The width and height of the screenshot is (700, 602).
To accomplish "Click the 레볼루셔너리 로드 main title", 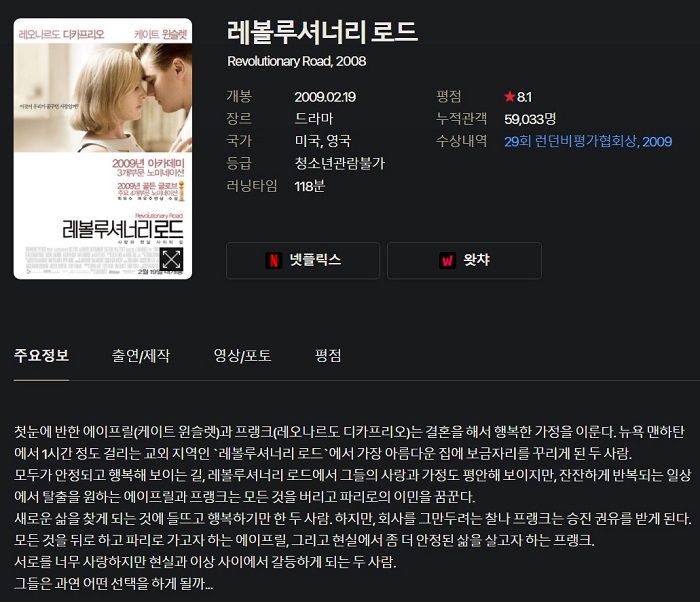I will [322, 32].
